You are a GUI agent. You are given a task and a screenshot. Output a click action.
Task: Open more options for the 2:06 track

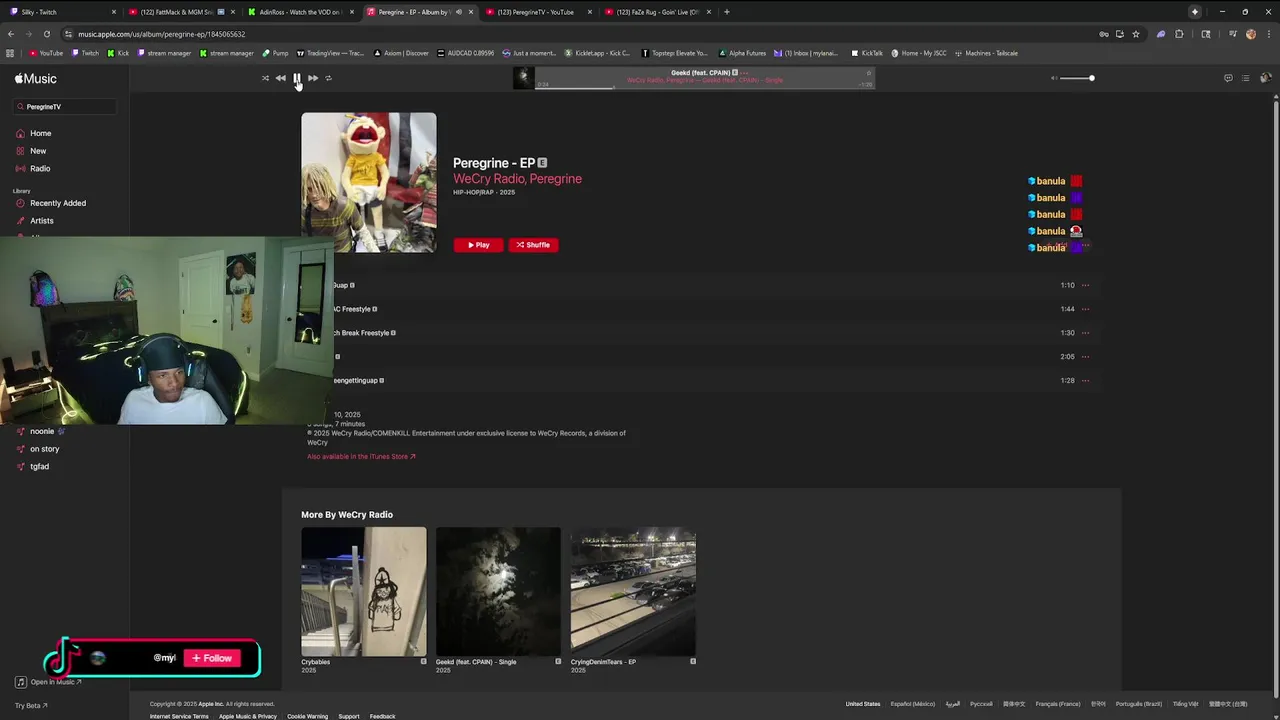point(1085,357)
